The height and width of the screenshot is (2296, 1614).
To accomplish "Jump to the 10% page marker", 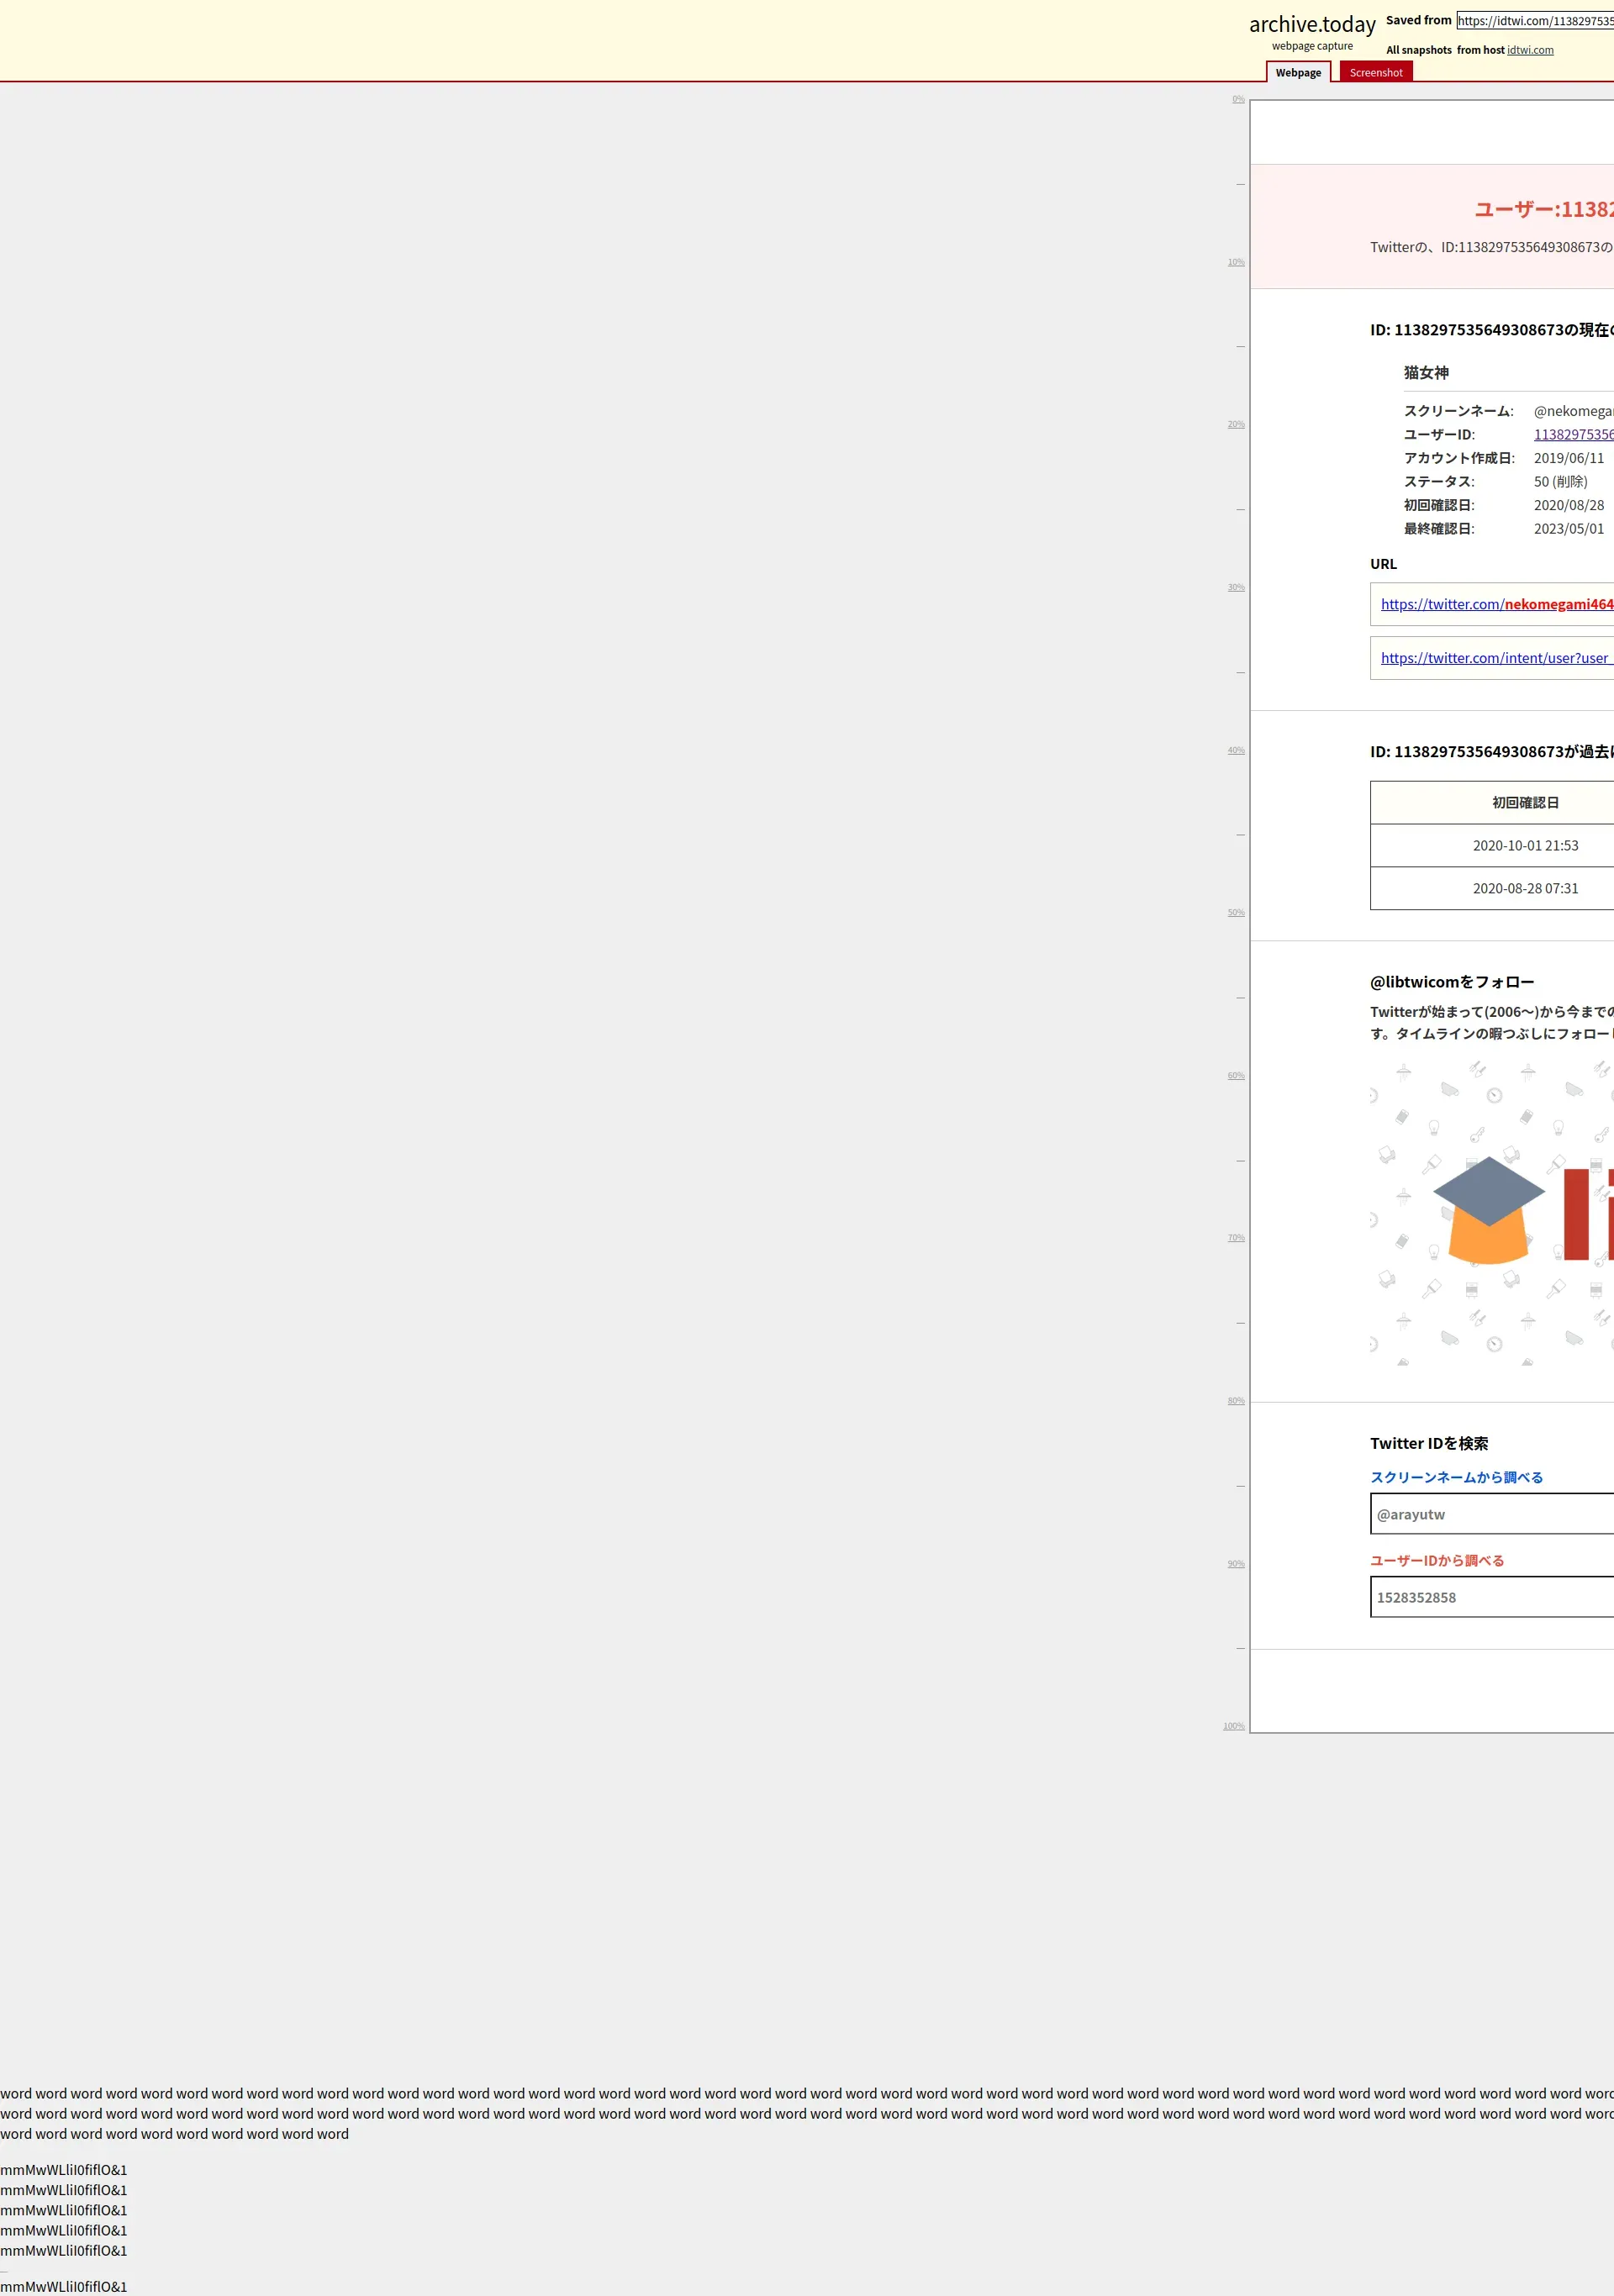I will pos(1236,262).
